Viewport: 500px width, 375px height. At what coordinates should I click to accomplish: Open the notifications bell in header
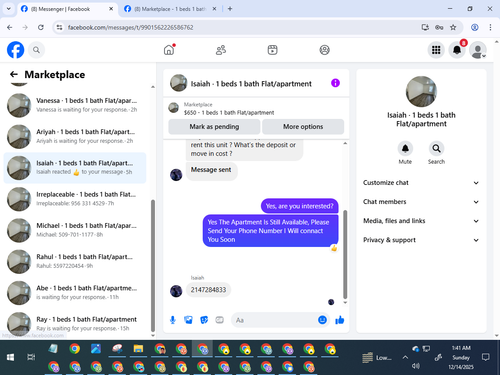coord(457,50)
